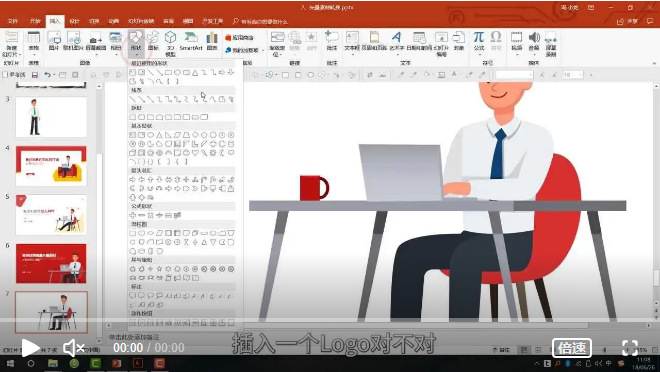Click the 倍速 playback speed button
The image size is (660, 372).
point(572,348)
